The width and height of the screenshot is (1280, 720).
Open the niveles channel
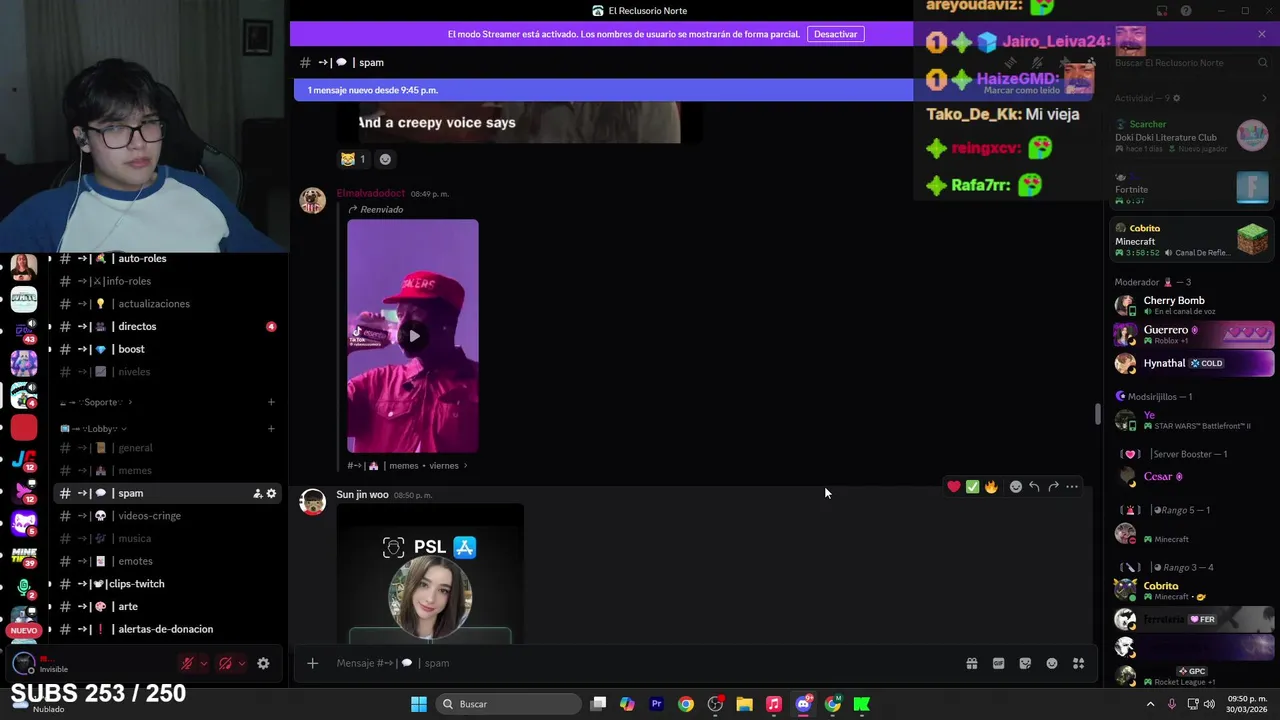click(x=166, y=372)
